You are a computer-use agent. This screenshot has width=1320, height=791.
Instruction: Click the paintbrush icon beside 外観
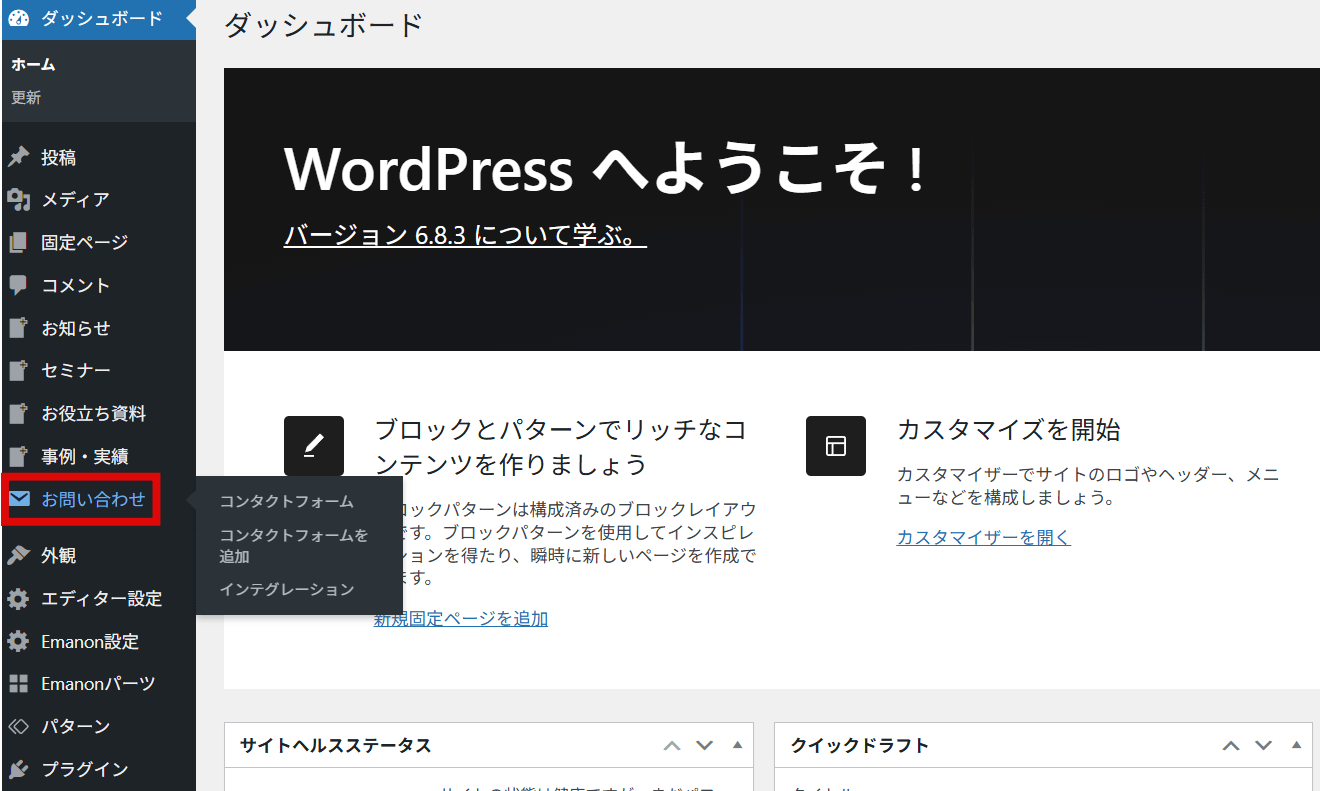[18, 556]
